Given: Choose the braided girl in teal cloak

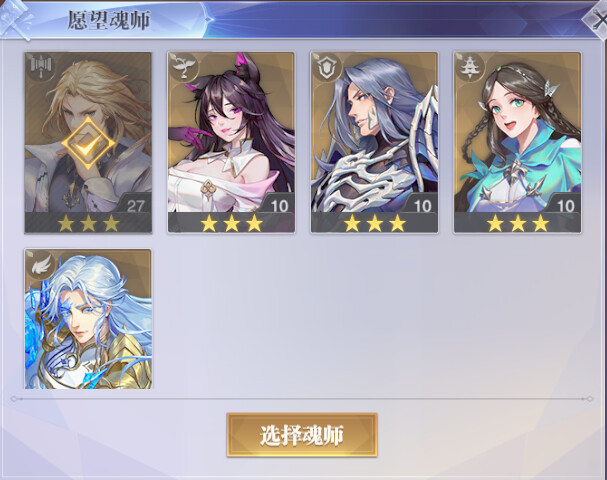Looking at the screenshot, I should point(517,142).
